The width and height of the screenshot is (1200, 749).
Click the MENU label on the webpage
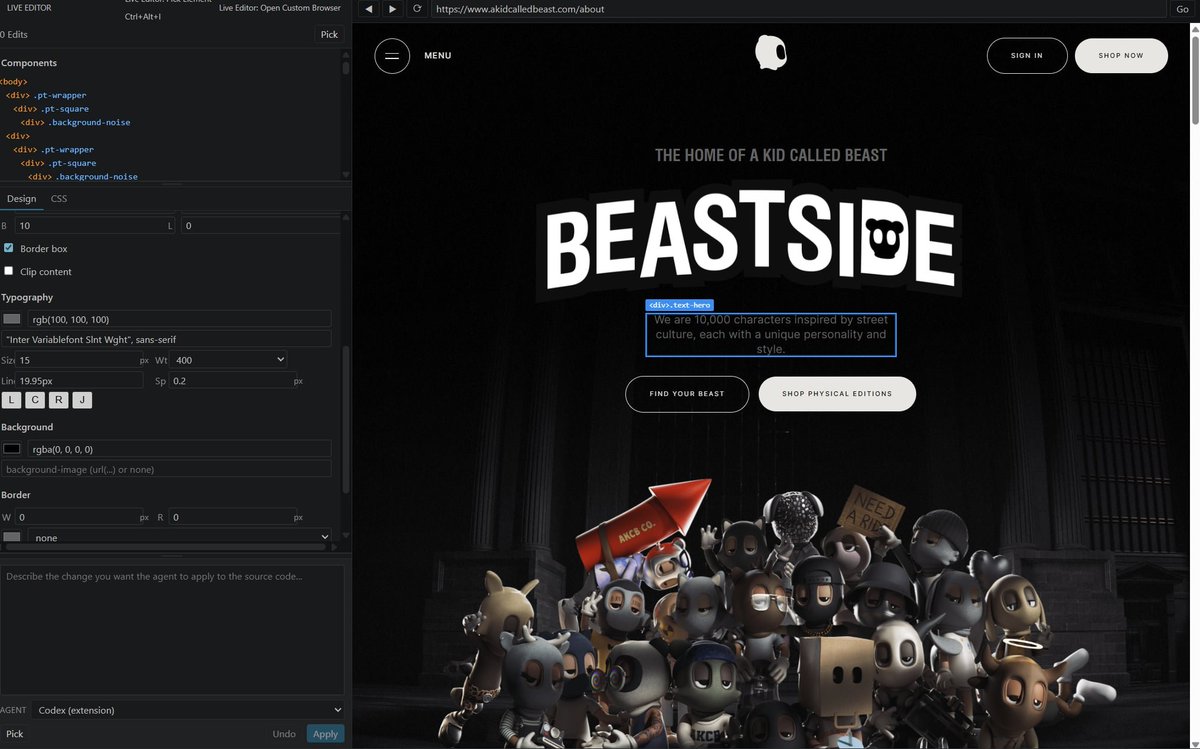click(x=437, y=56)
